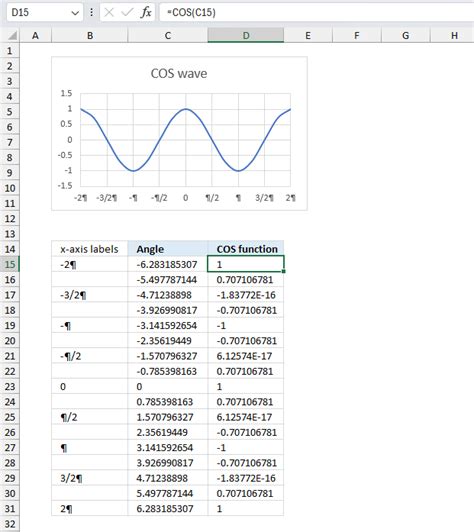Click the -2¶ label on chart horizontal axis

(x=81, y=198)
